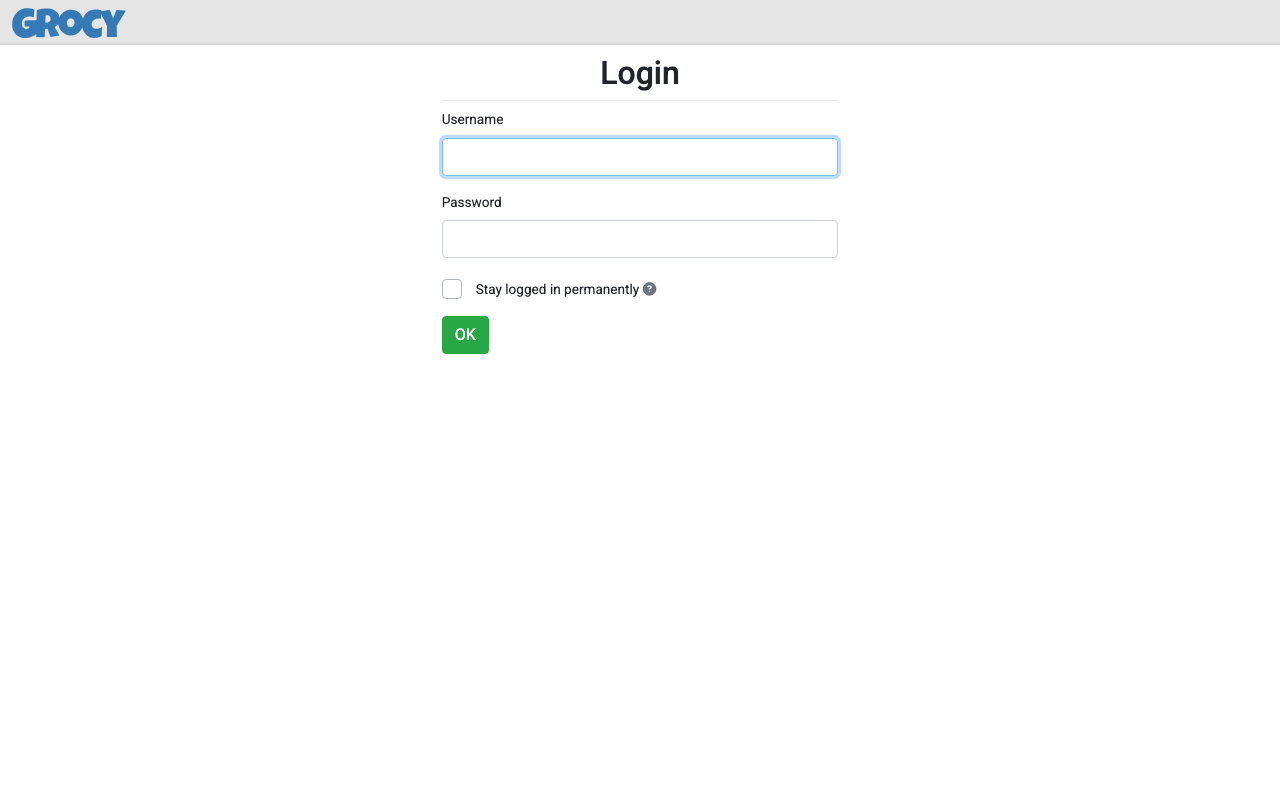This screenshot has height=800, width=1280.
Task: Enable Stay logged in permanently checkbox
Action: [x=452, y=289]
